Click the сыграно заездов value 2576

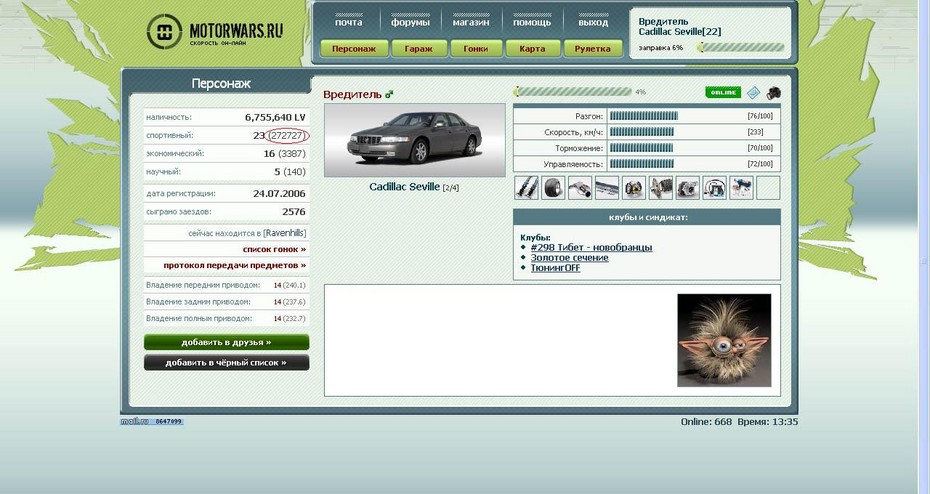click(294, 212)
